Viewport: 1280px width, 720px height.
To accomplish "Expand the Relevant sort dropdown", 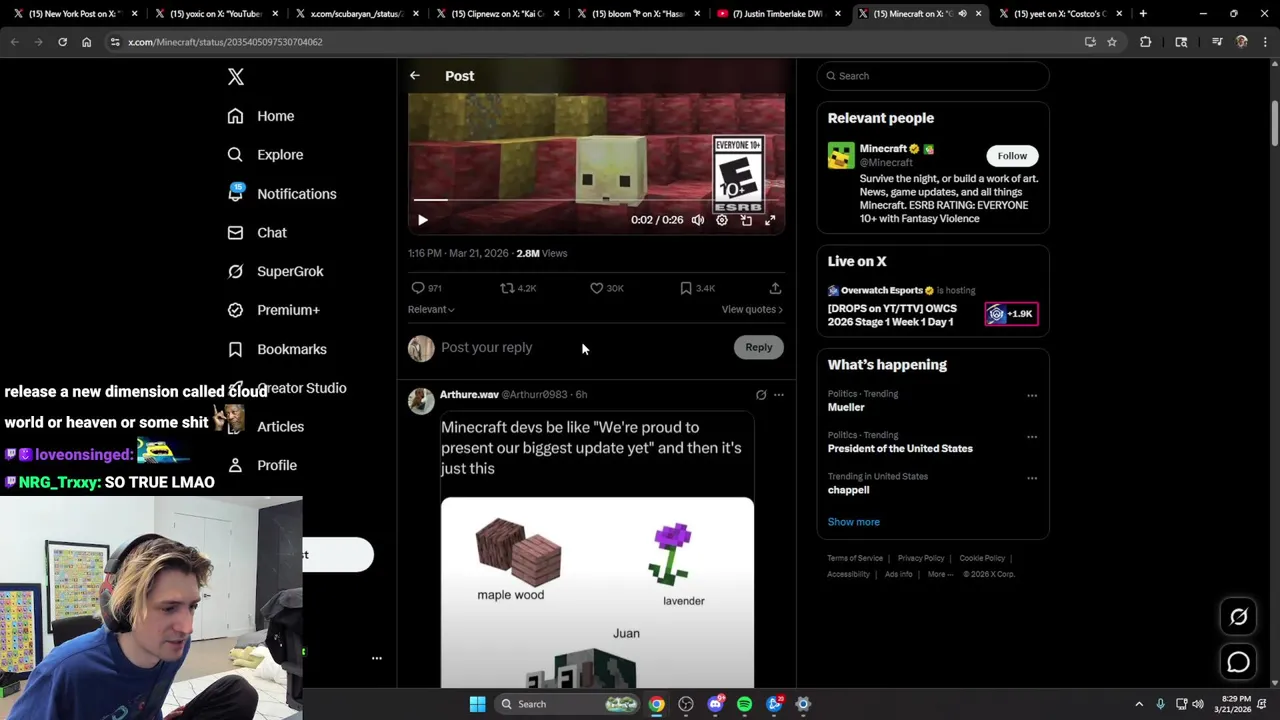I will (x=431, y=309).
